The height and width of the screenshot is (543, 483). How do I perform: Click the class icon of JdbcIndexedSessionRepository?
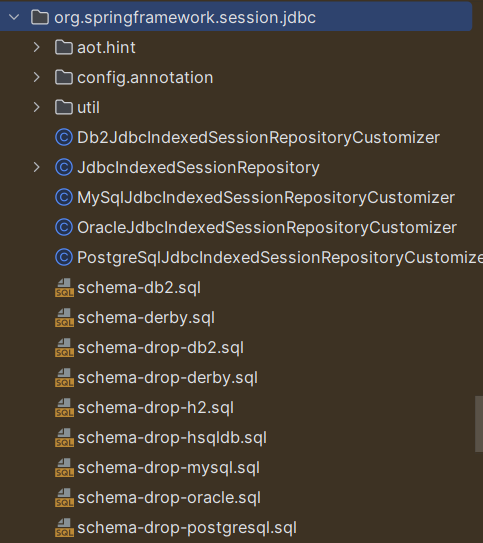(x=64, y=168)
